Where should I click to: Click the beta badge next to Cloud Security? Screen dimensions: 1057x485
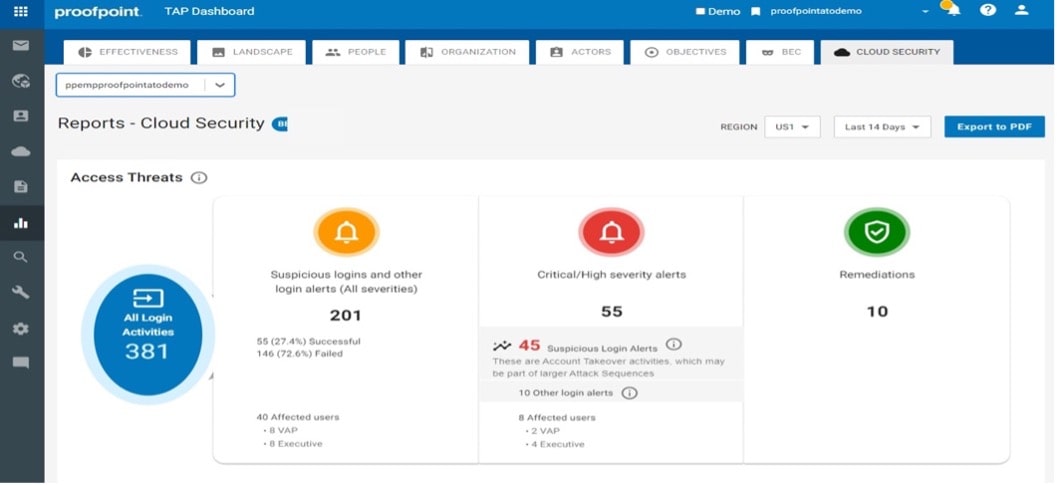pos(280,124)
